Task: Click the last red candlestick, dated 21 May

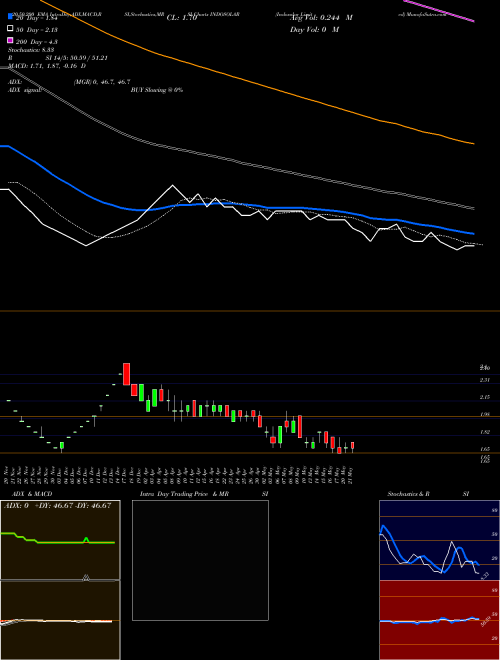Action: [x=352, y=445]
